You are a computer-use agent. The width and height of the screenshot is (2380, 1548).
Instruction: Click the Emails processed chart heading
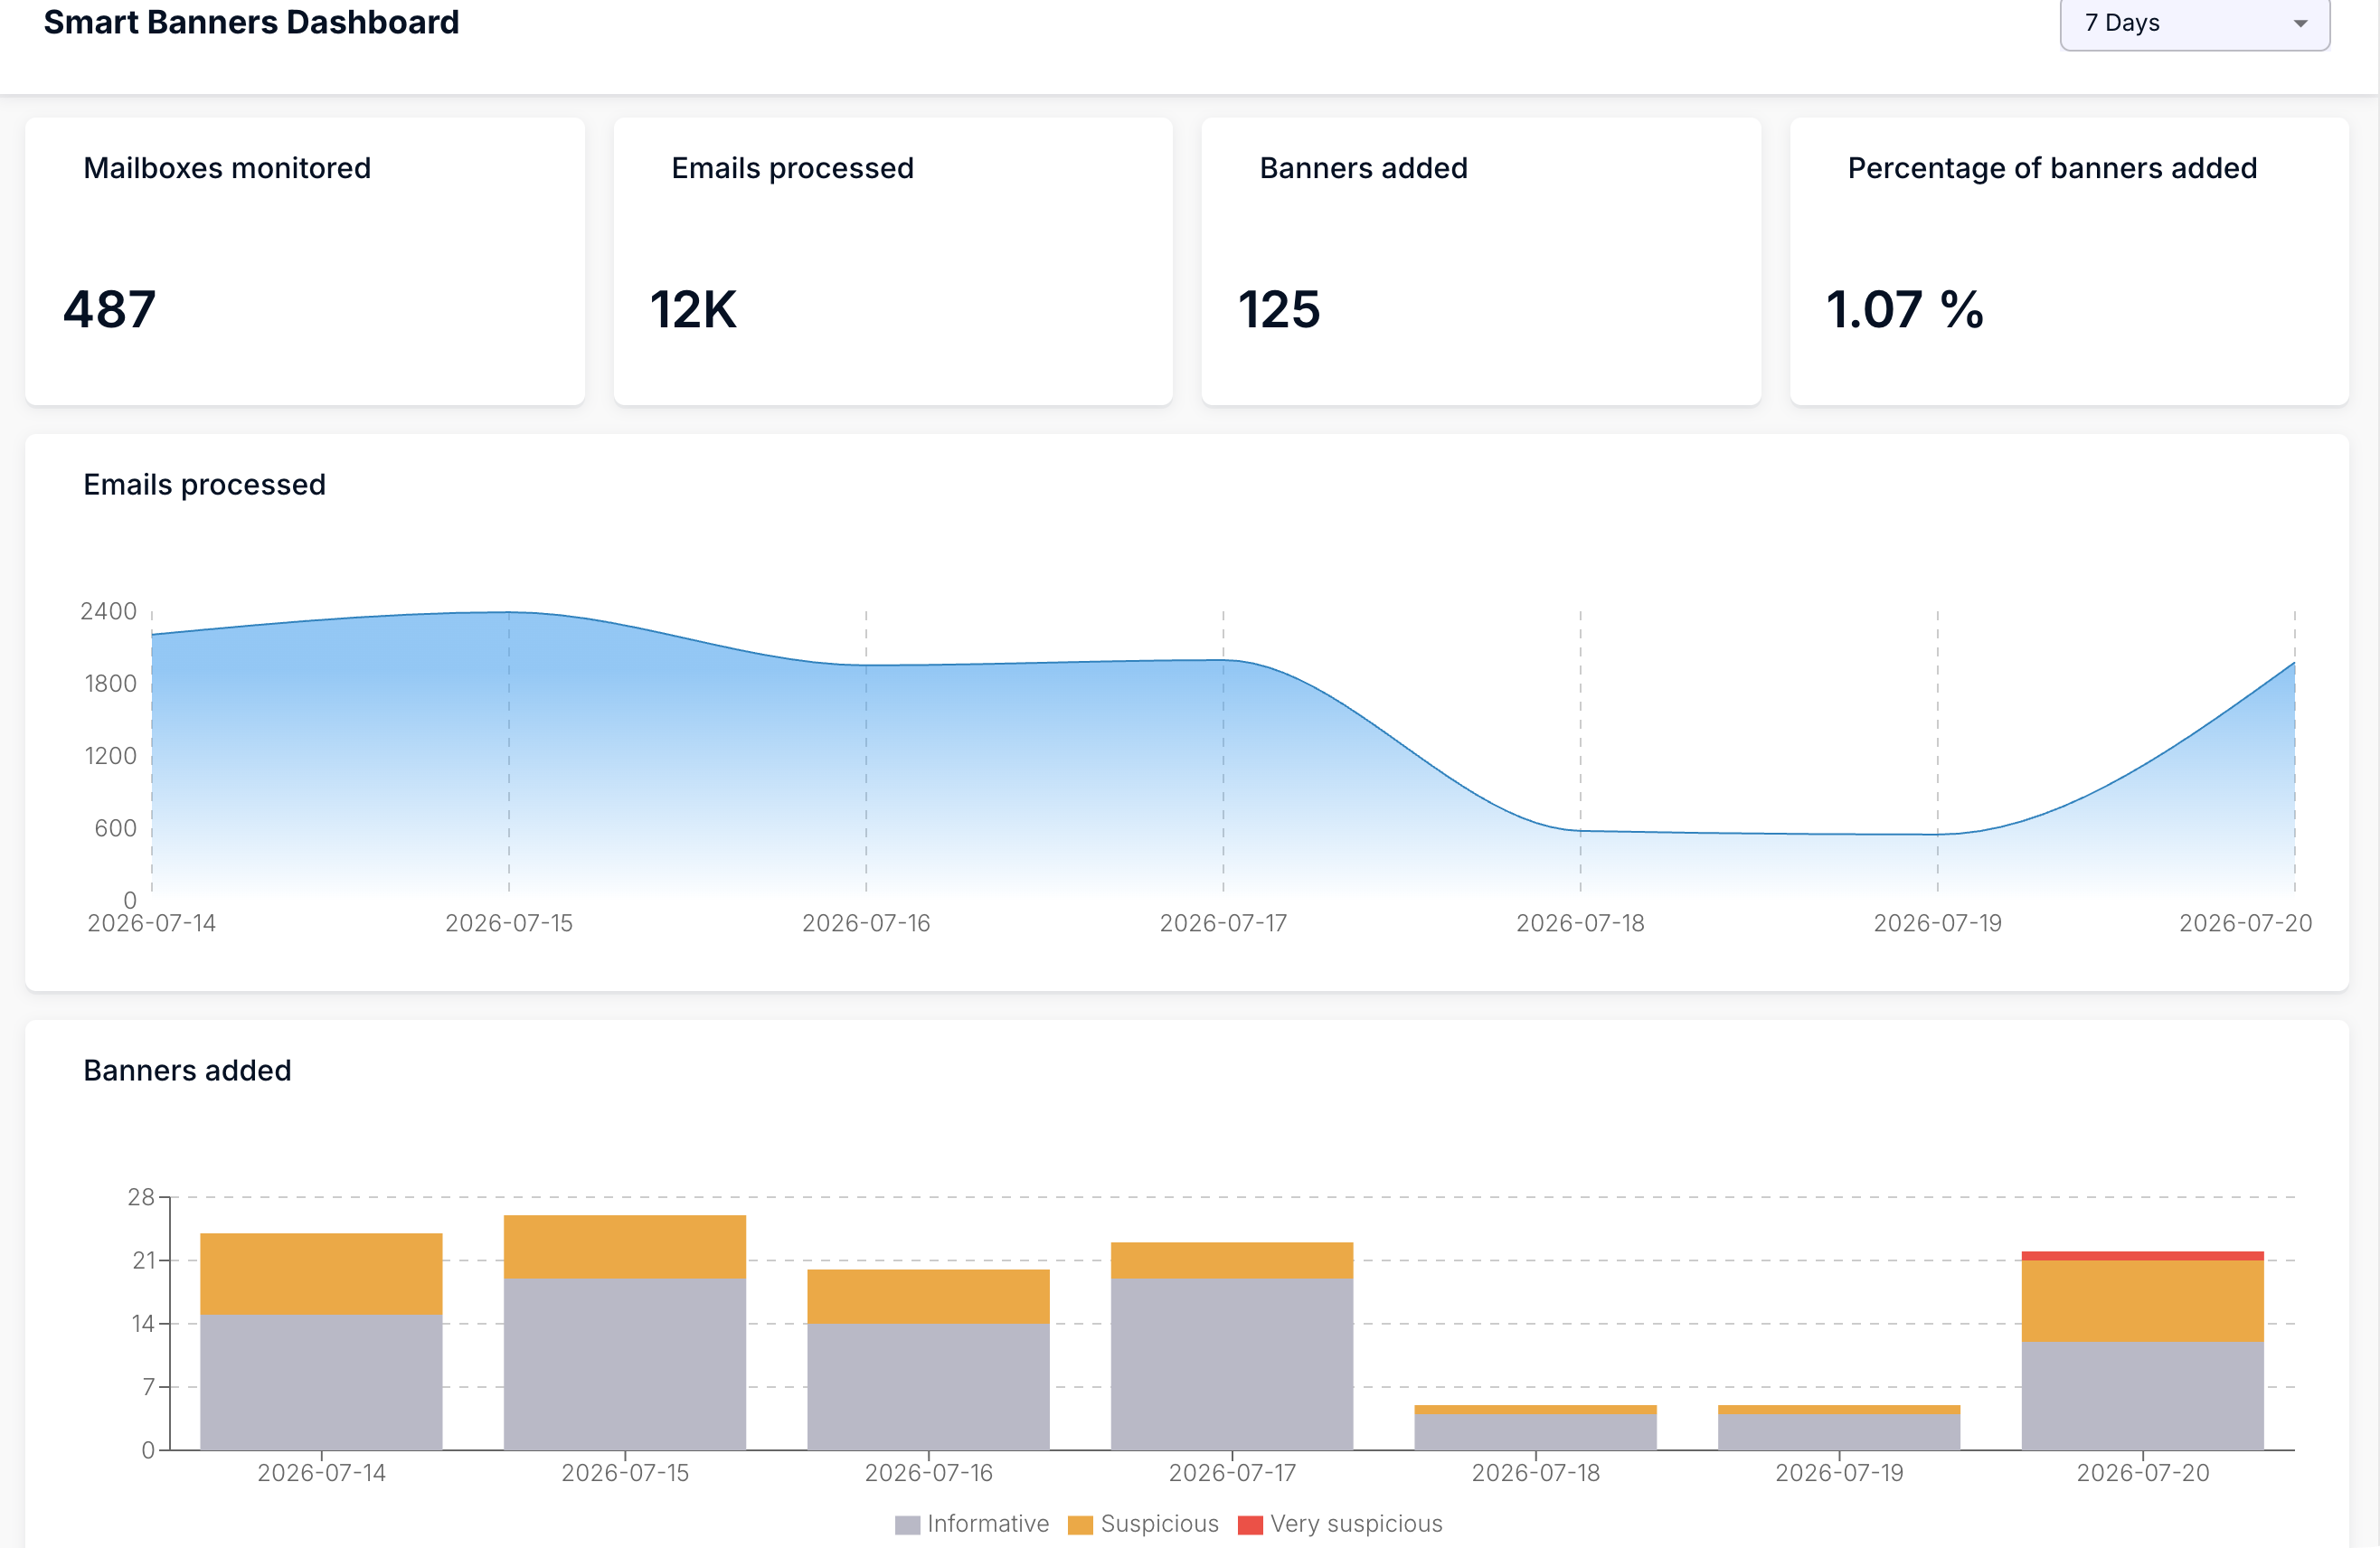click(204, 485)
